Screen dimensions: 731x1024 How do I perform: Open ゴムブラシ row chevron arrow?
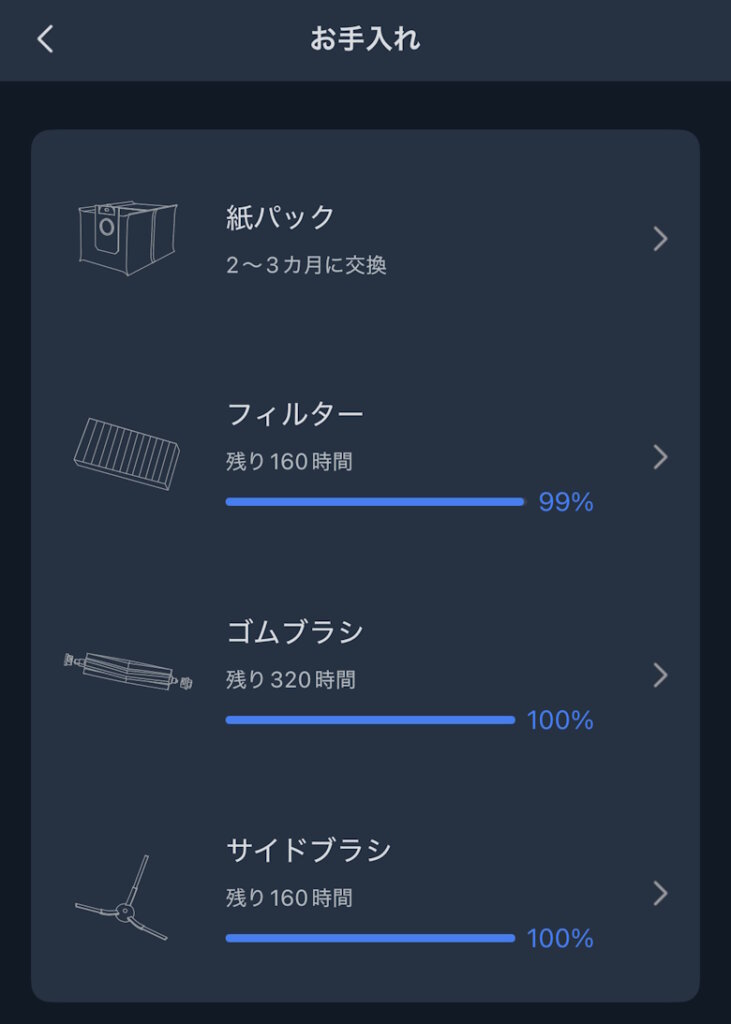click(x=659, y=675)
